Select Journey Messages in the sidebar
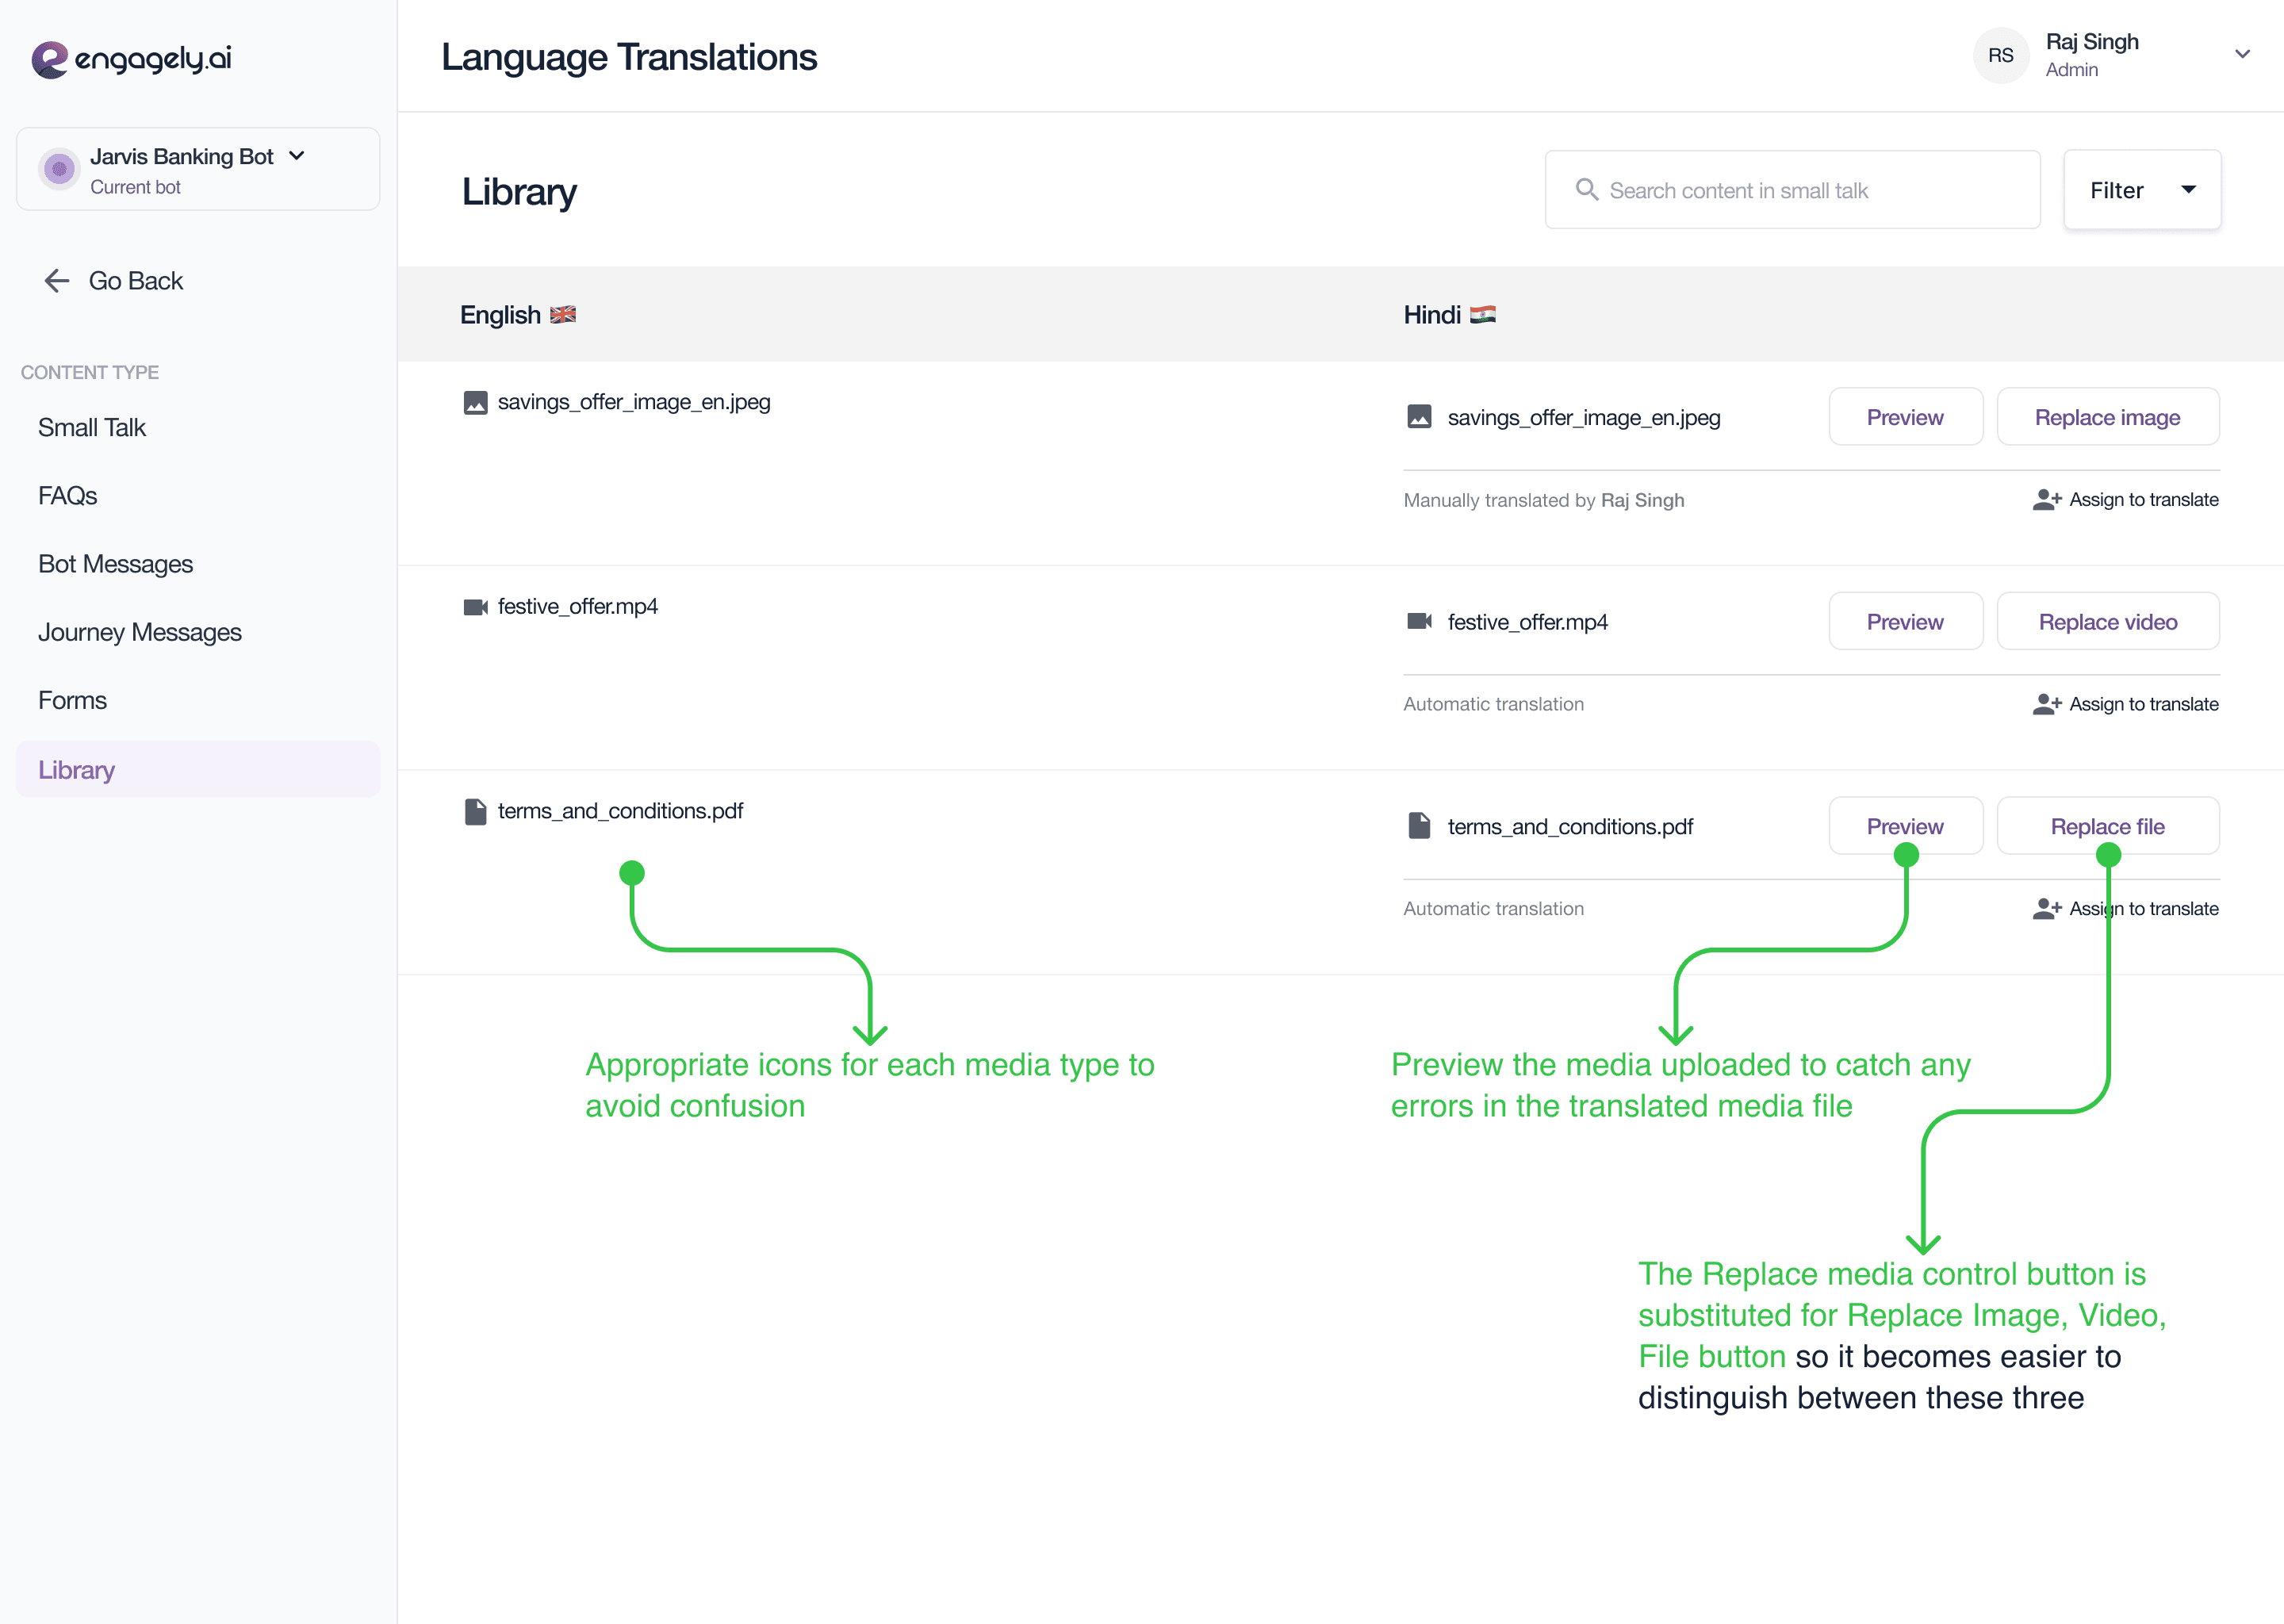 pyautogui.click(x=140, y=632)
